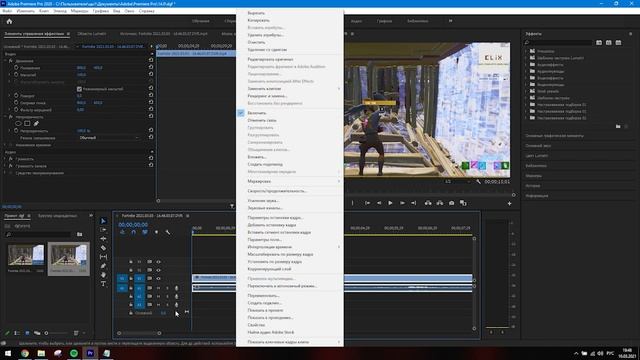Open the program monitor button editor plus
Viewport: 640px width, 360px height.
pos(509,203)
